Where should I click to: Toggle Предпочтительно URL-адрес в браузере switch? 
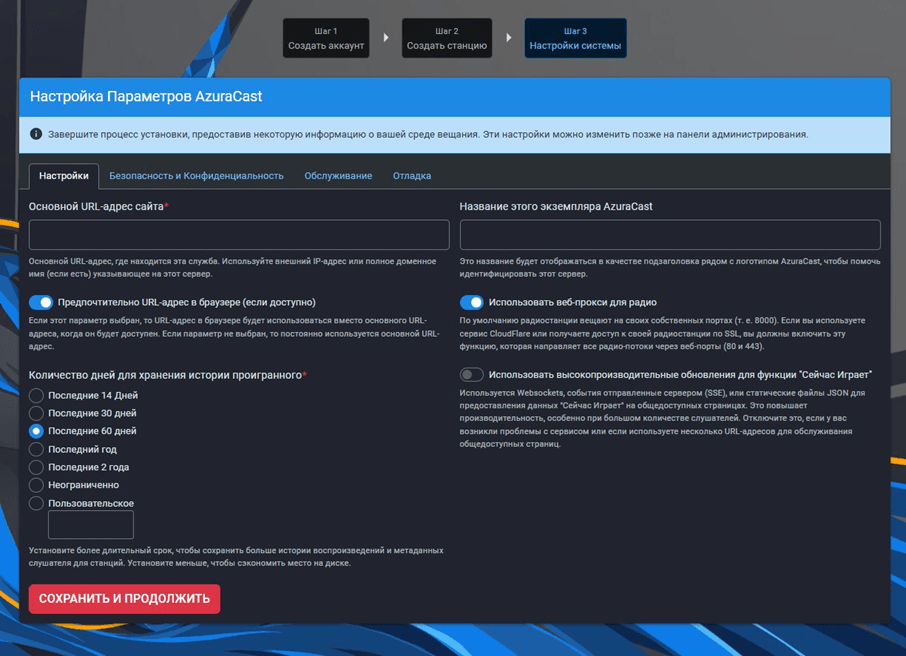(41, 302)
